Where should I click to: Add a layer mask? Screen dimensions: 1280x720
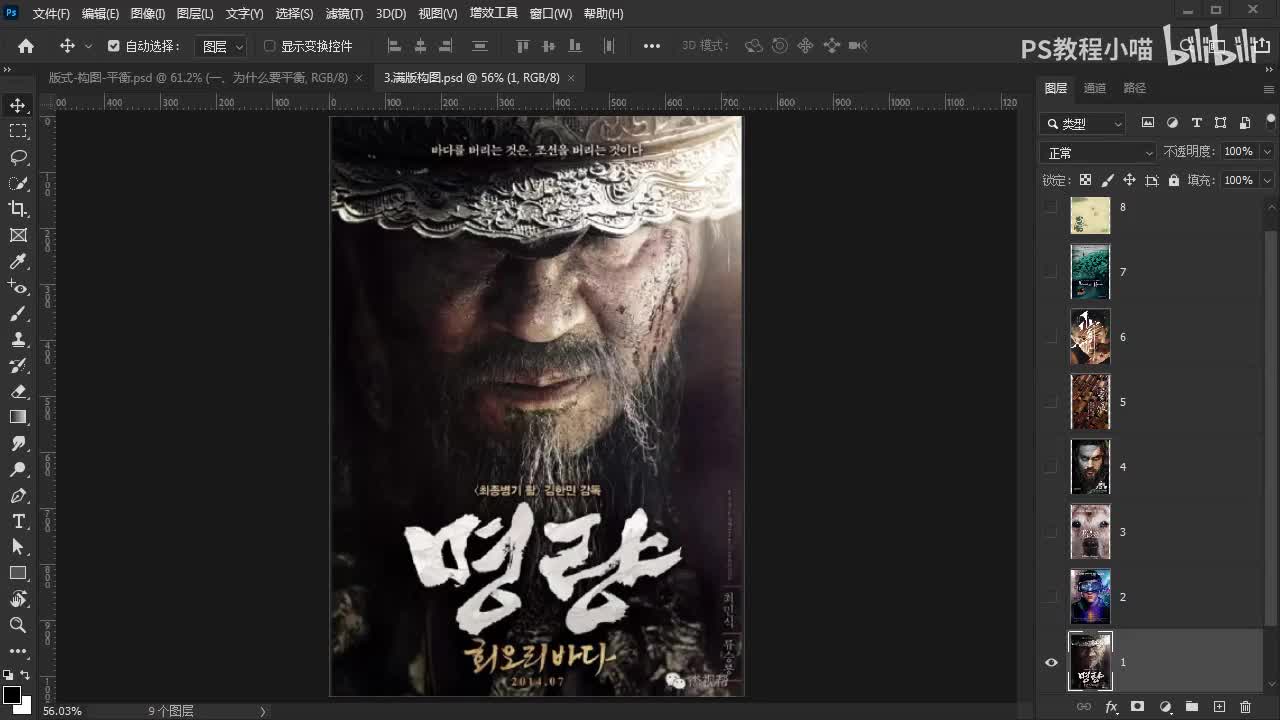(x=1137, y=707)
